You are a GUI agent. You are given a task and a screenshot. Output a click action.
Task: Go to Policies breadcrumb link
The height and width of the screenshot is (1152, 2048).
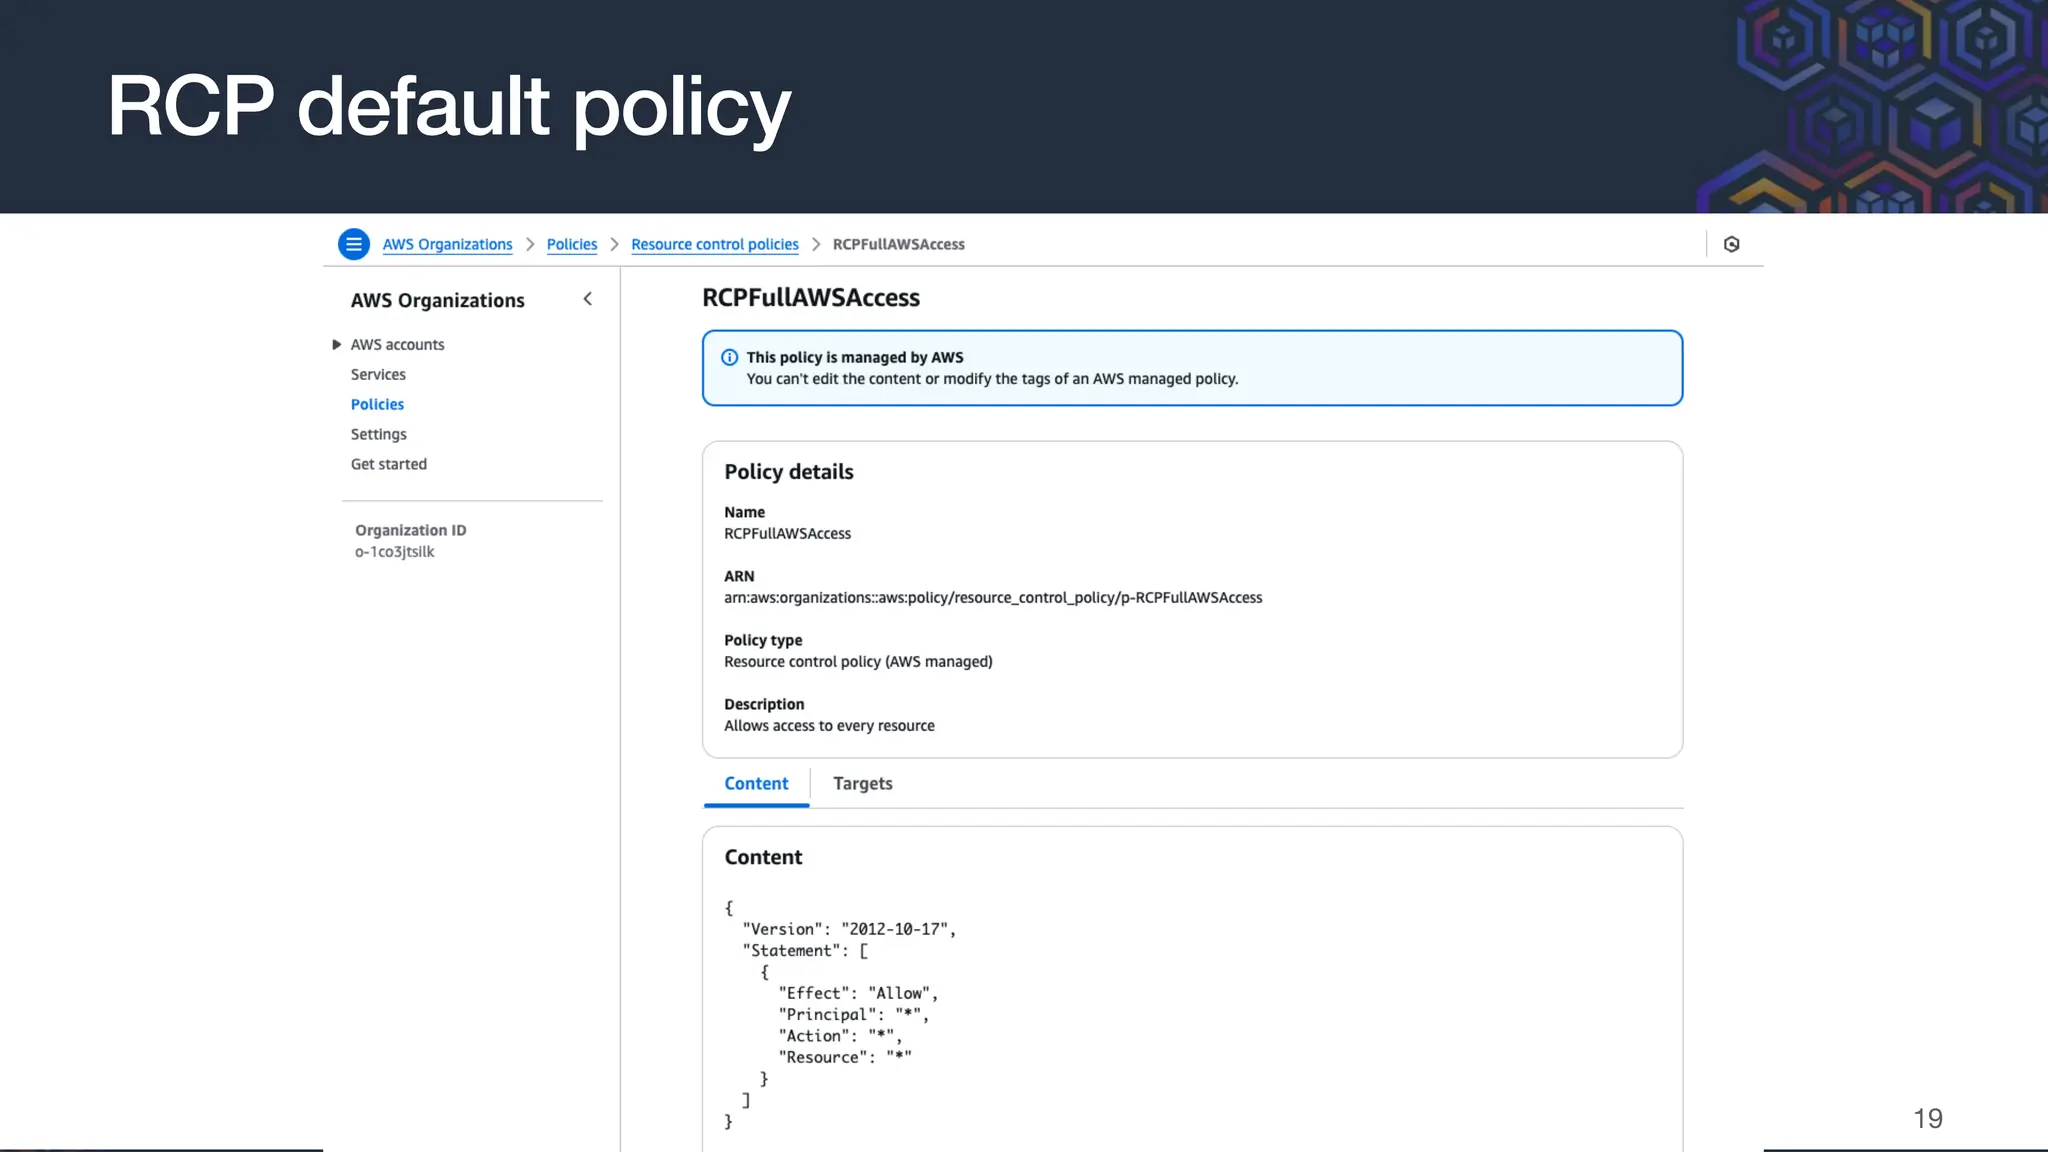(x=572, y=244)
